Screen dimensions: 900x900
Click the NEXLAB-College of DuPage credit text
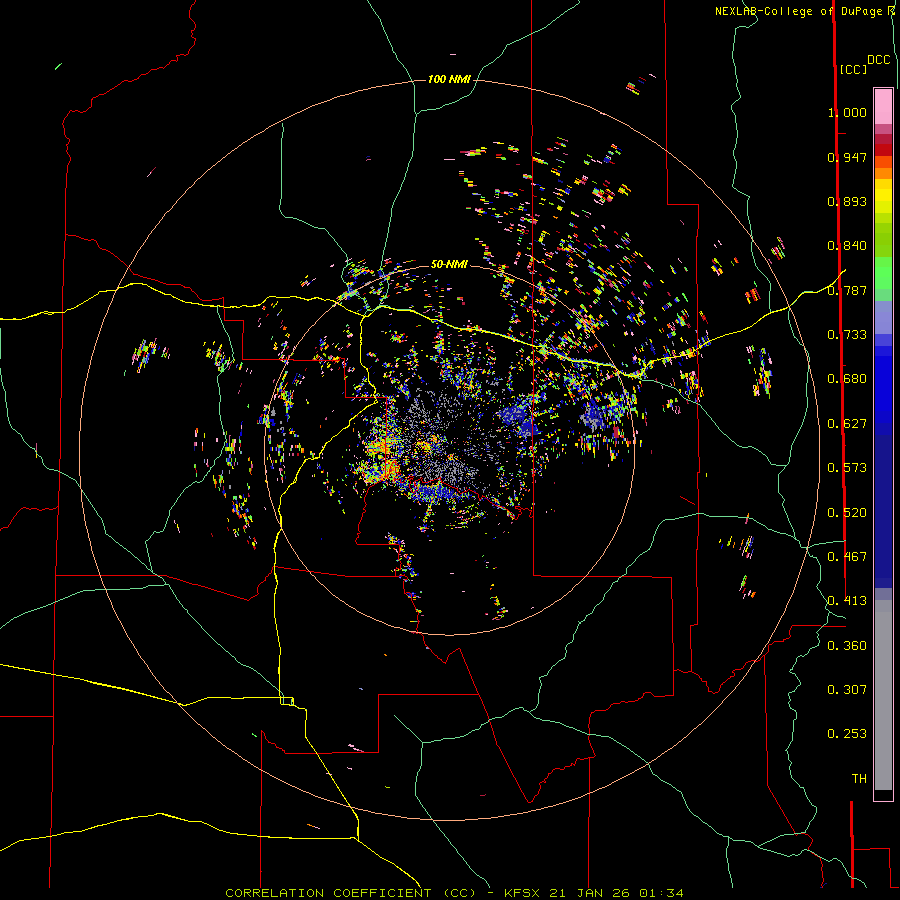pyautogui.click(x=798, y=11)
